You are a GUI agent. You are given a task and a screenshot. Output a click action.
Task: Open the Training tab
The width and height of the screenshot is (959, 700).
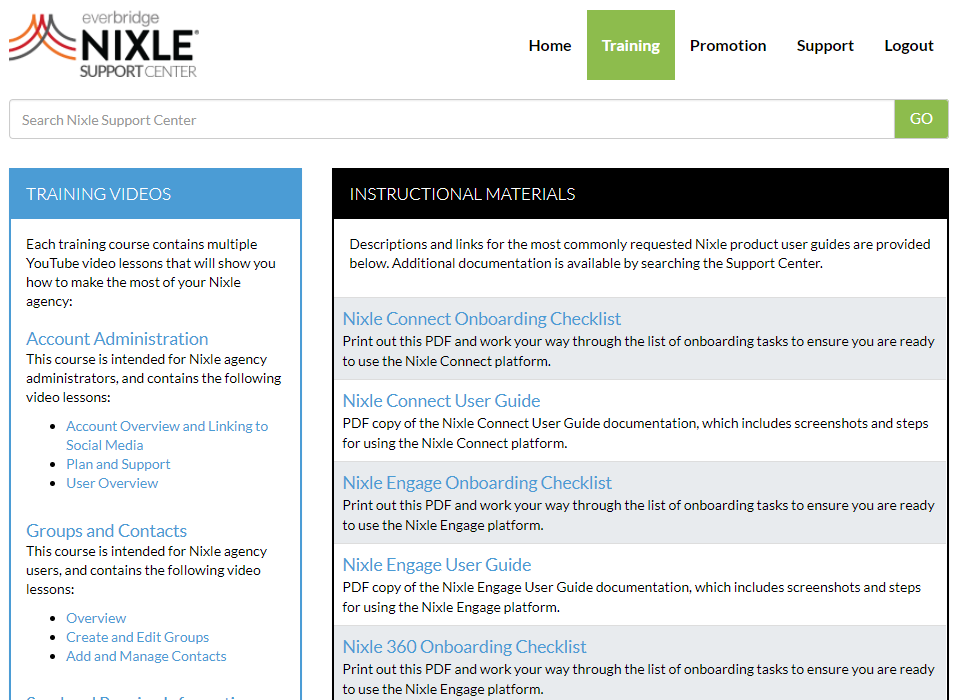click(x=631, y=45)
